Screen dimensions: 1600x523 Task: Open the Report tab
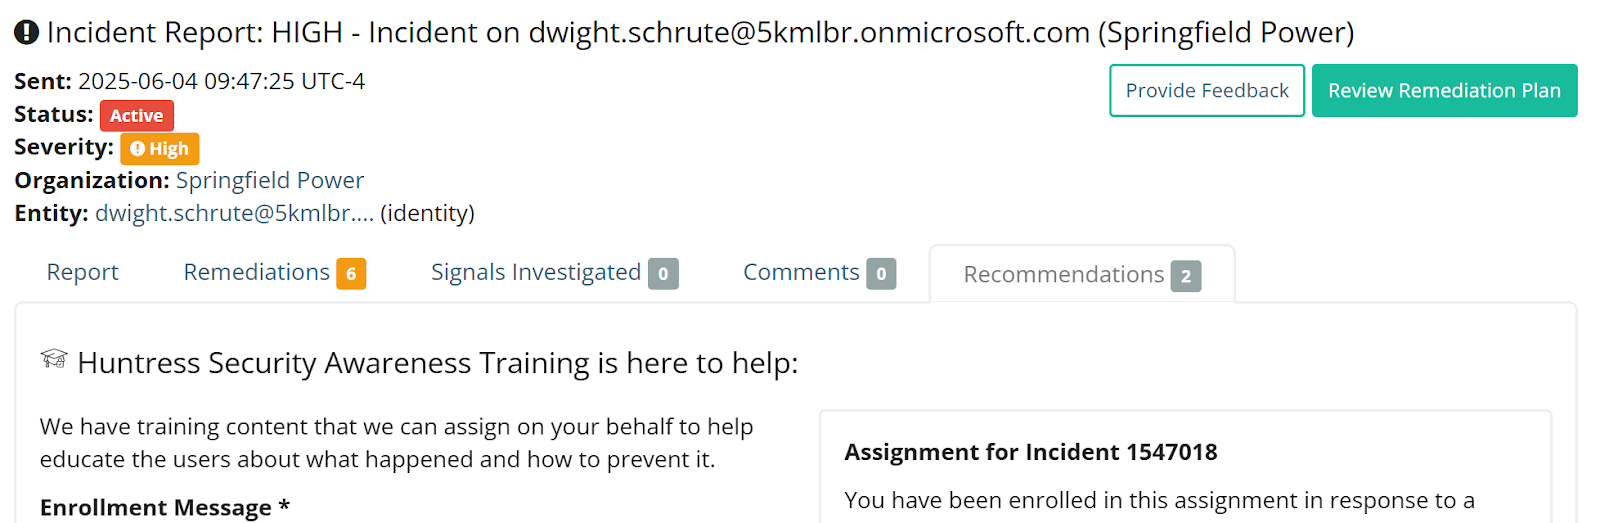82,272
